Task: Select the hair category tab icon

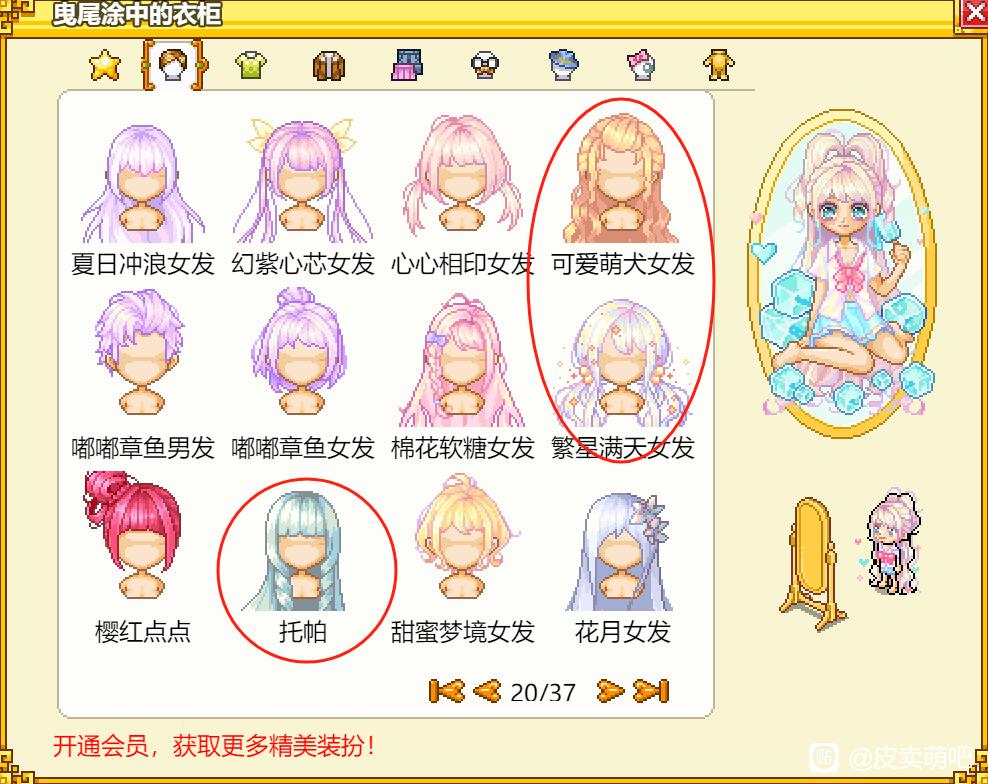Action: tap(173, 64)
